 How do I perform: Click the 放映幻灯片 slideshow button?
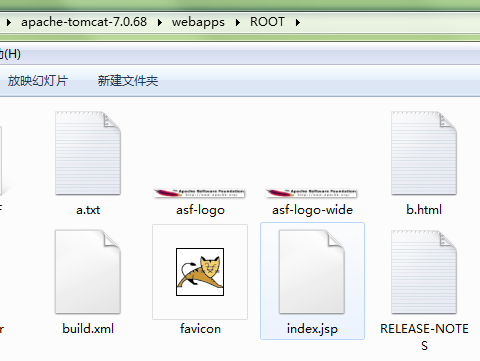pyautogui.click(x=38, y=81)
